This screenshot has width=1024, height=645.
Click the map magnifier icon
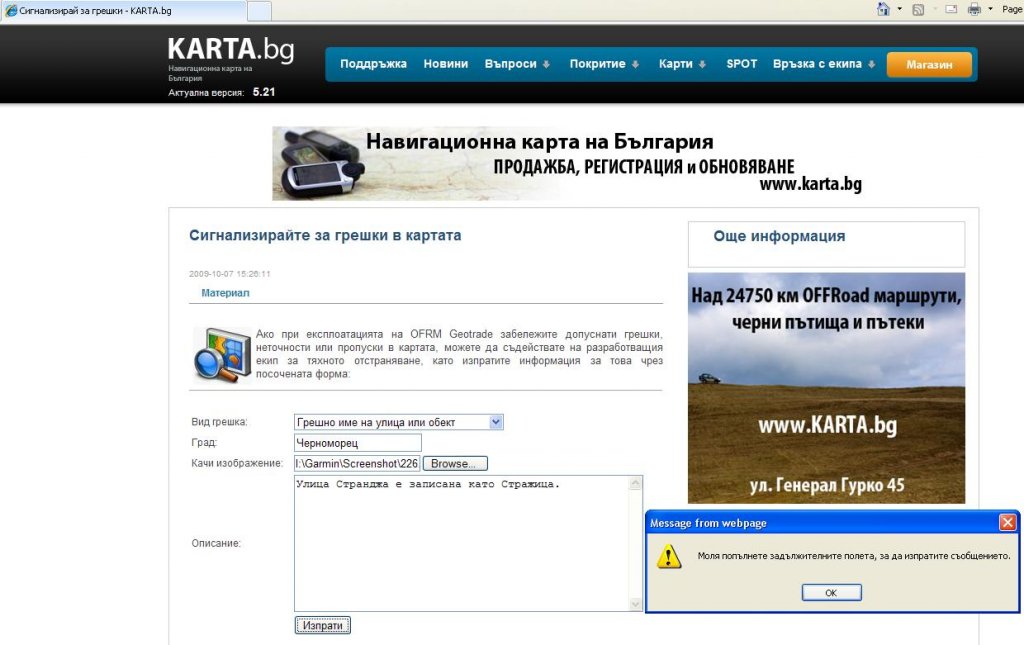pos(222,354)
